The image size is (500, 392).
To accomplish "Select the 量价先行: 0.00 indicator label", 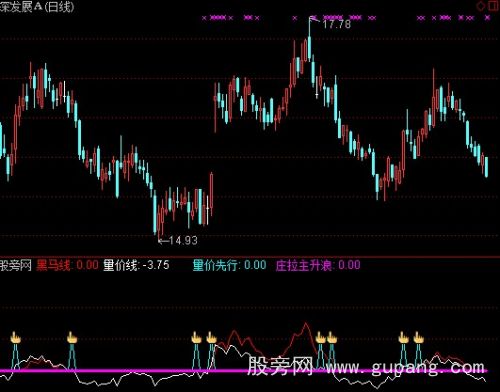I will click(x=230, y=265).
